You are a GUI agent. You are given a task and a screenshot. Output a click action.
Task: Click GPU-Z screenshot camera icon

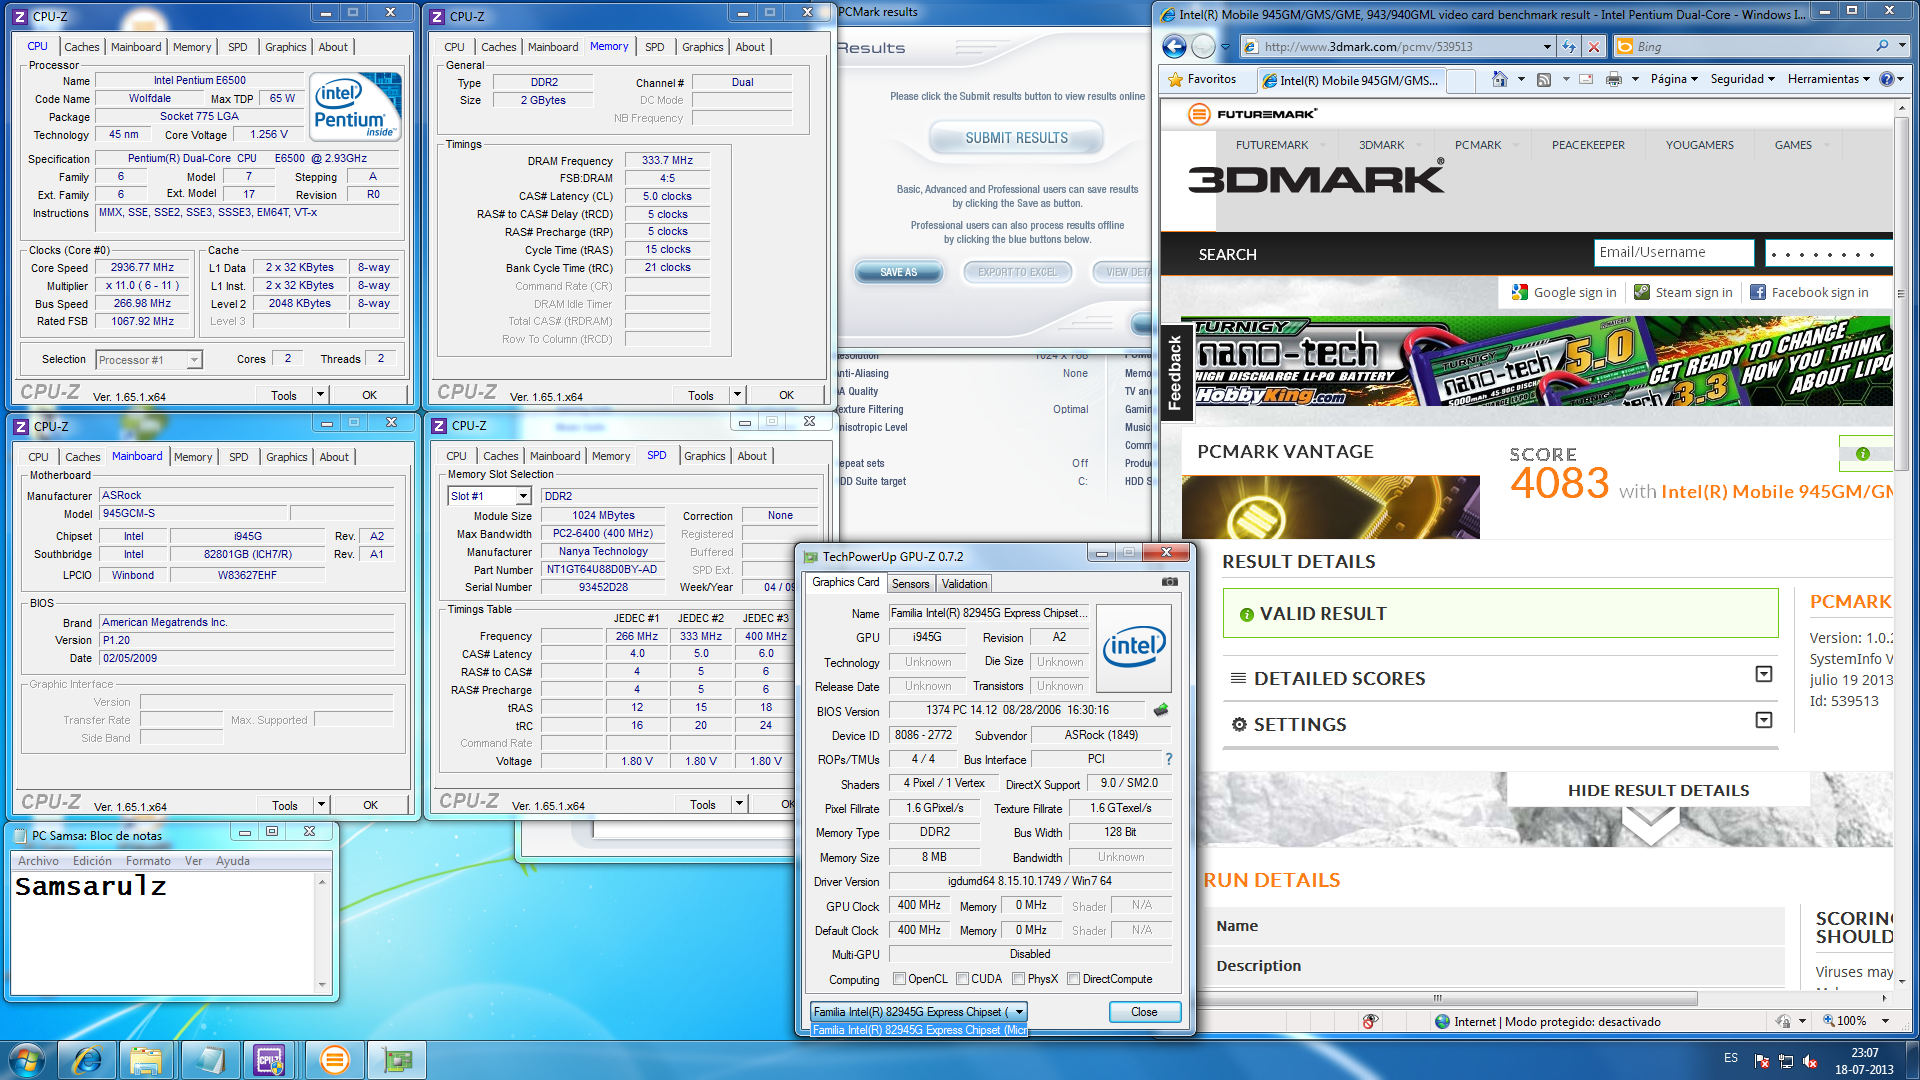click(1170, 582)
